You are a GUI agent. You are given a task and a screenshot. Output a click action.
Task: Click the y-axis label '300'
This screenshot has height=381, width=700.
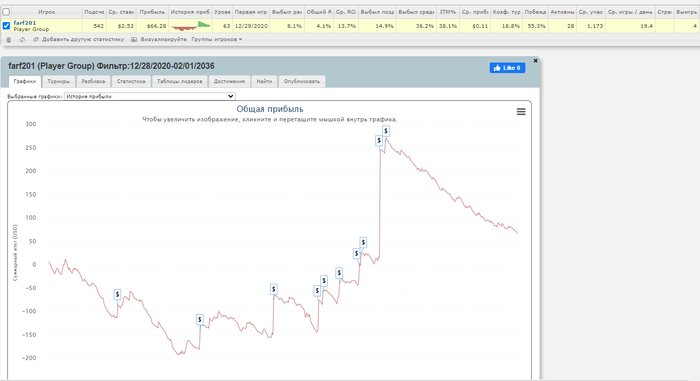31,124
